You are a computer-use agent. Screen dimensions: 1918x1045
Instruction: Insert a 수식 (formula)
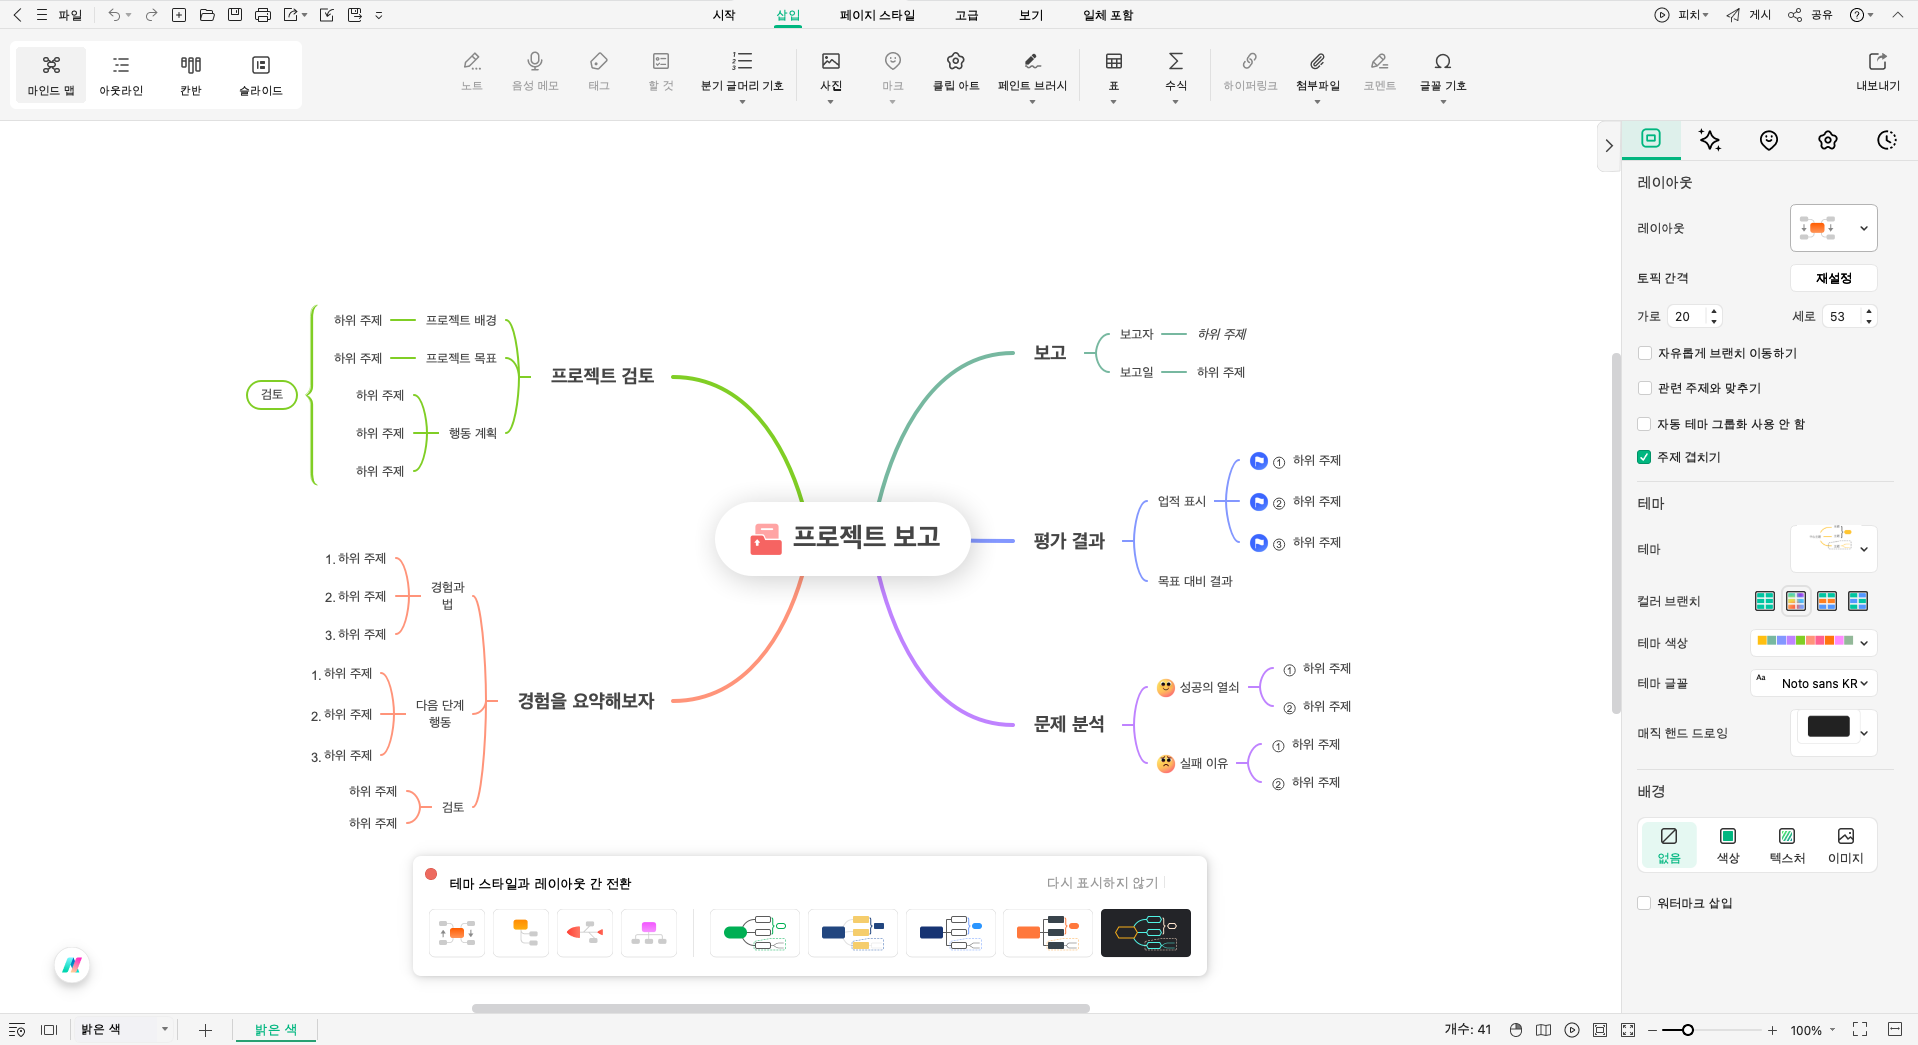tap(1176, 74)
